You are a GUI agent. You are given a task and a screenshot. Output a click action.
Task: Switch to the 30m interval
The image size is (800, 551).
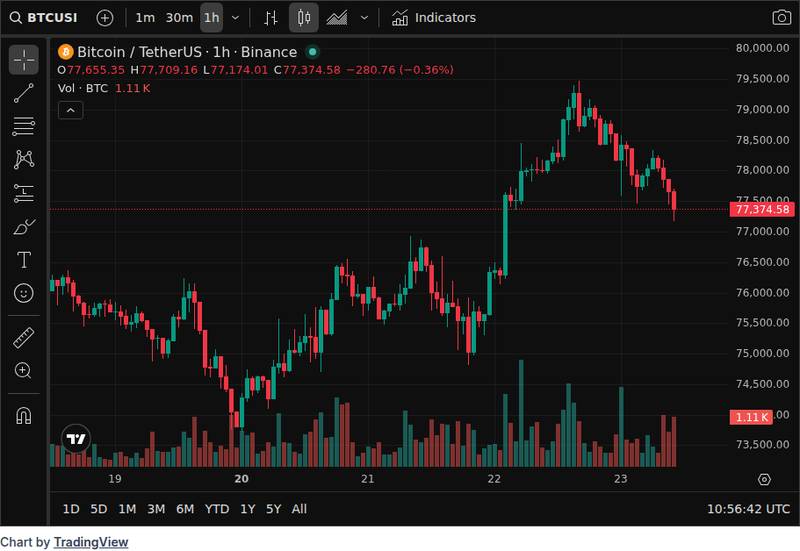click(179, 18)
